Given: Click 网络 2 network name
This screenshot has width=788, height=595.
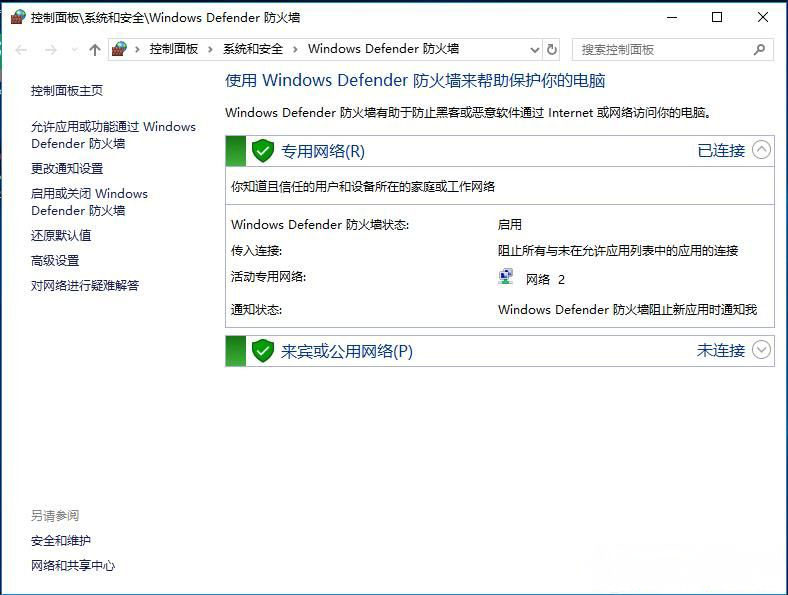Looking at the screenshot, I should click(x=545, y=279).
